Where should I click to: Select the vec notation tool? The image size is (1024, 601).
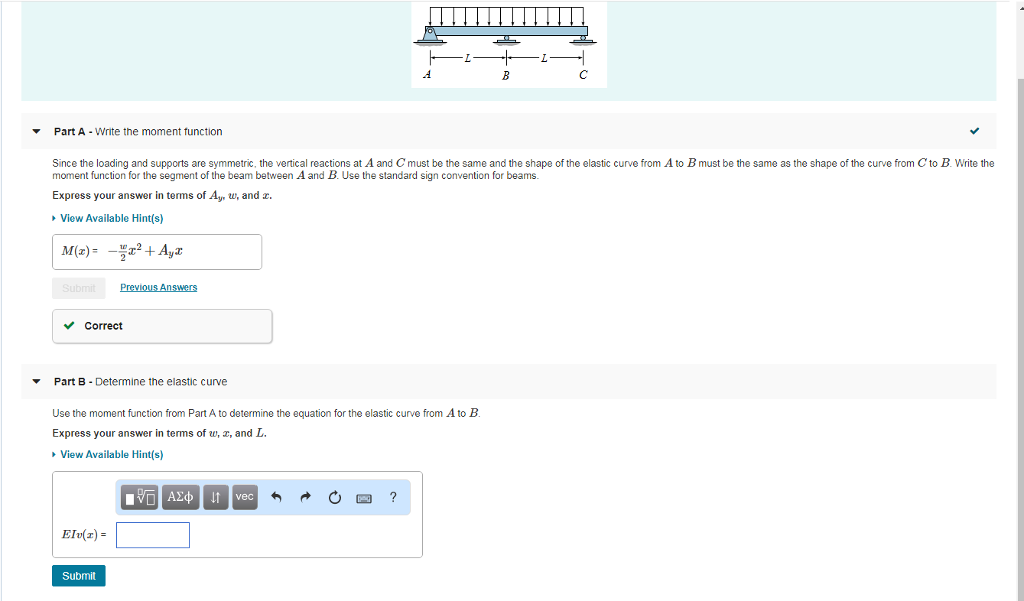(x=243, y=497)
